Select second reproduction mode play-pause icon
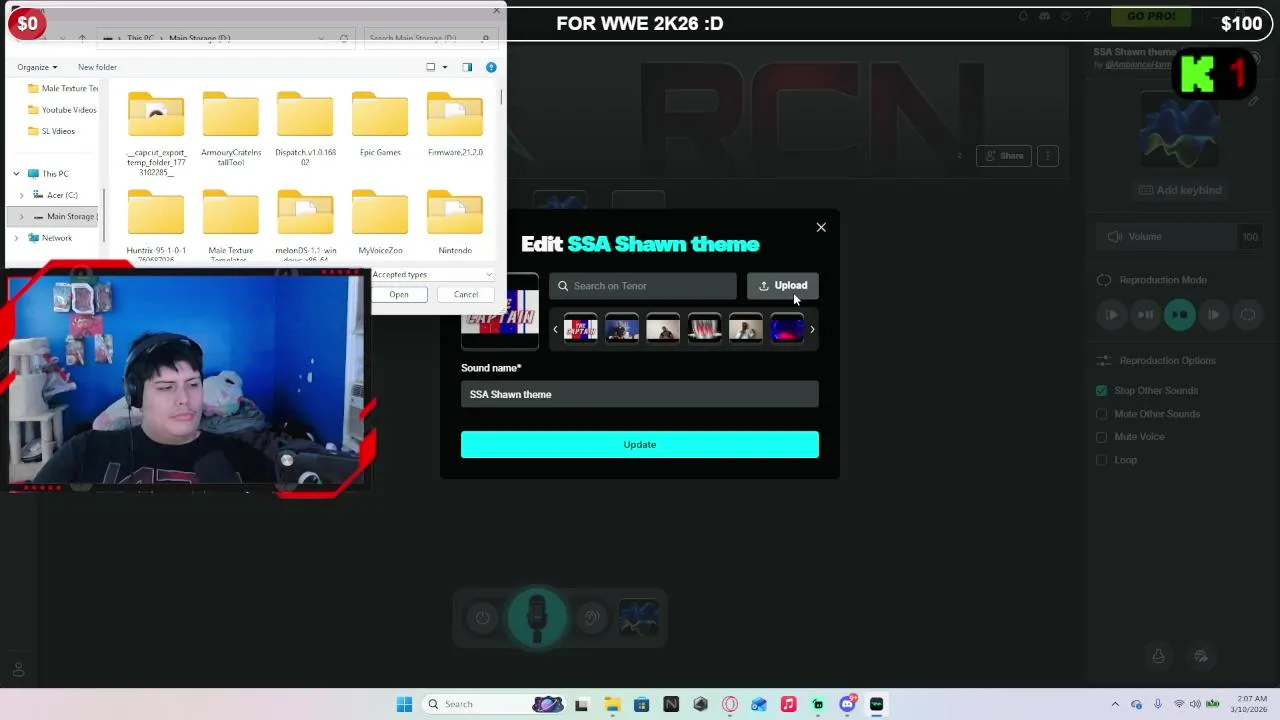The width and height of the screenshot is (1280, 720). click(1145, 315)
